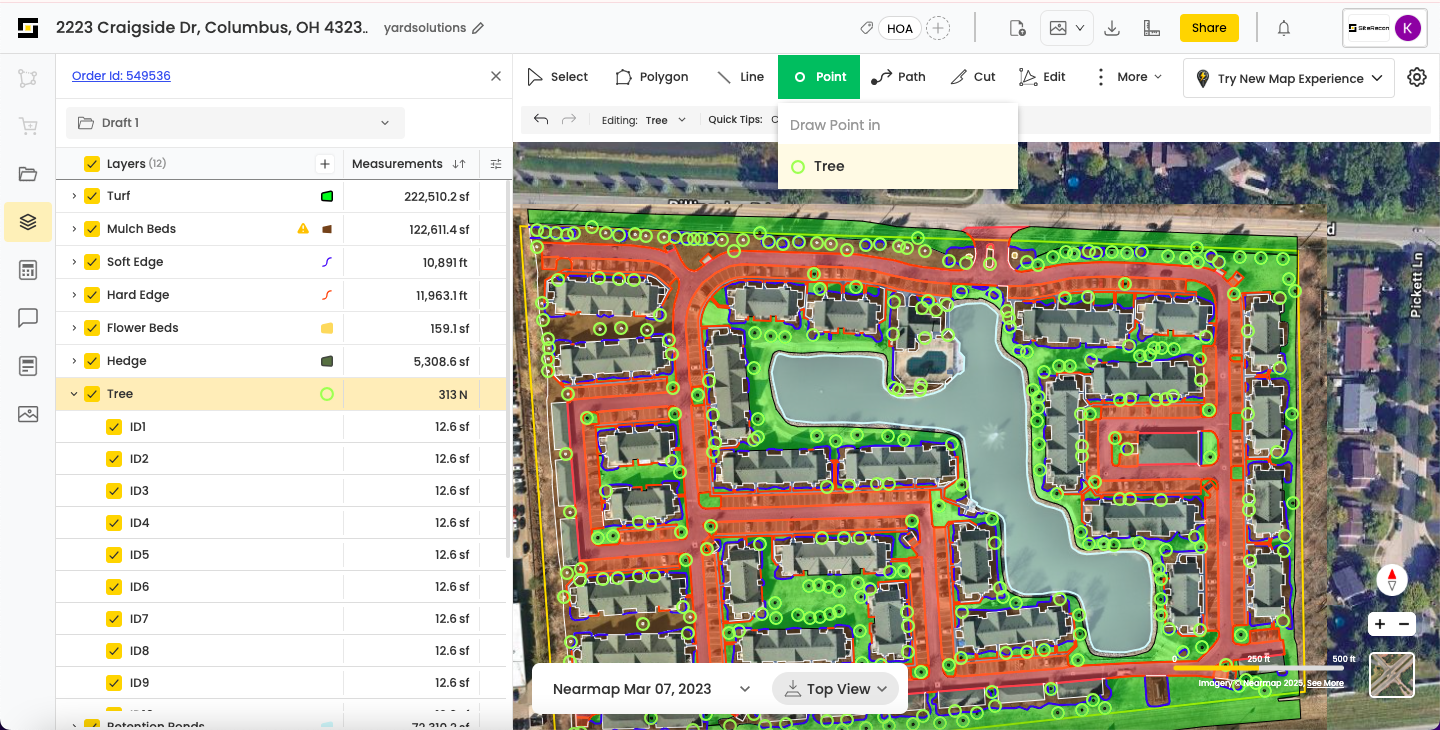Open the measurement ruler icon in header

coord(1151,28)
